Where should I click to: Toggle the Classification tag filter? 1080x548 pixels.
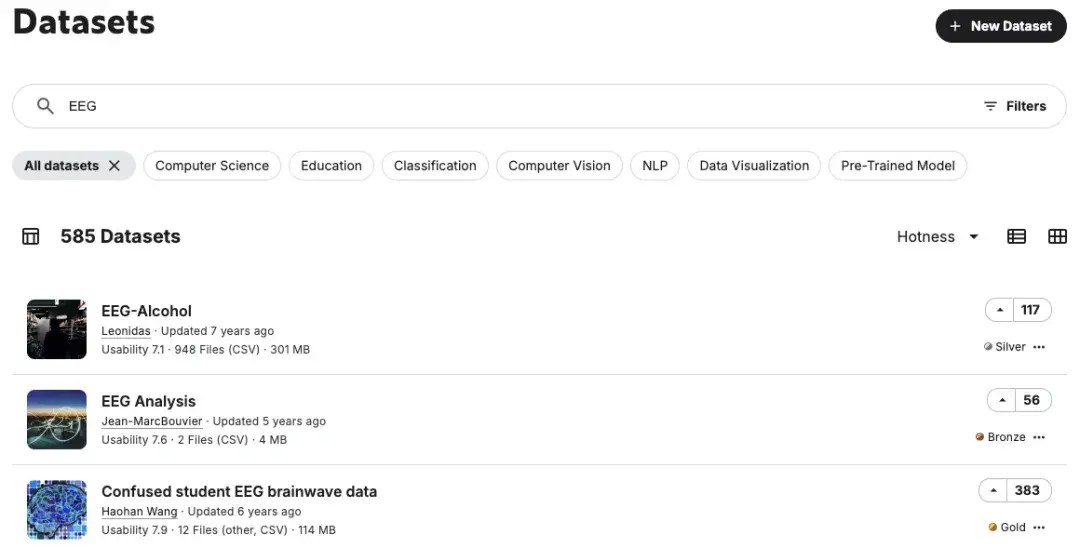[x=435, y=166]
